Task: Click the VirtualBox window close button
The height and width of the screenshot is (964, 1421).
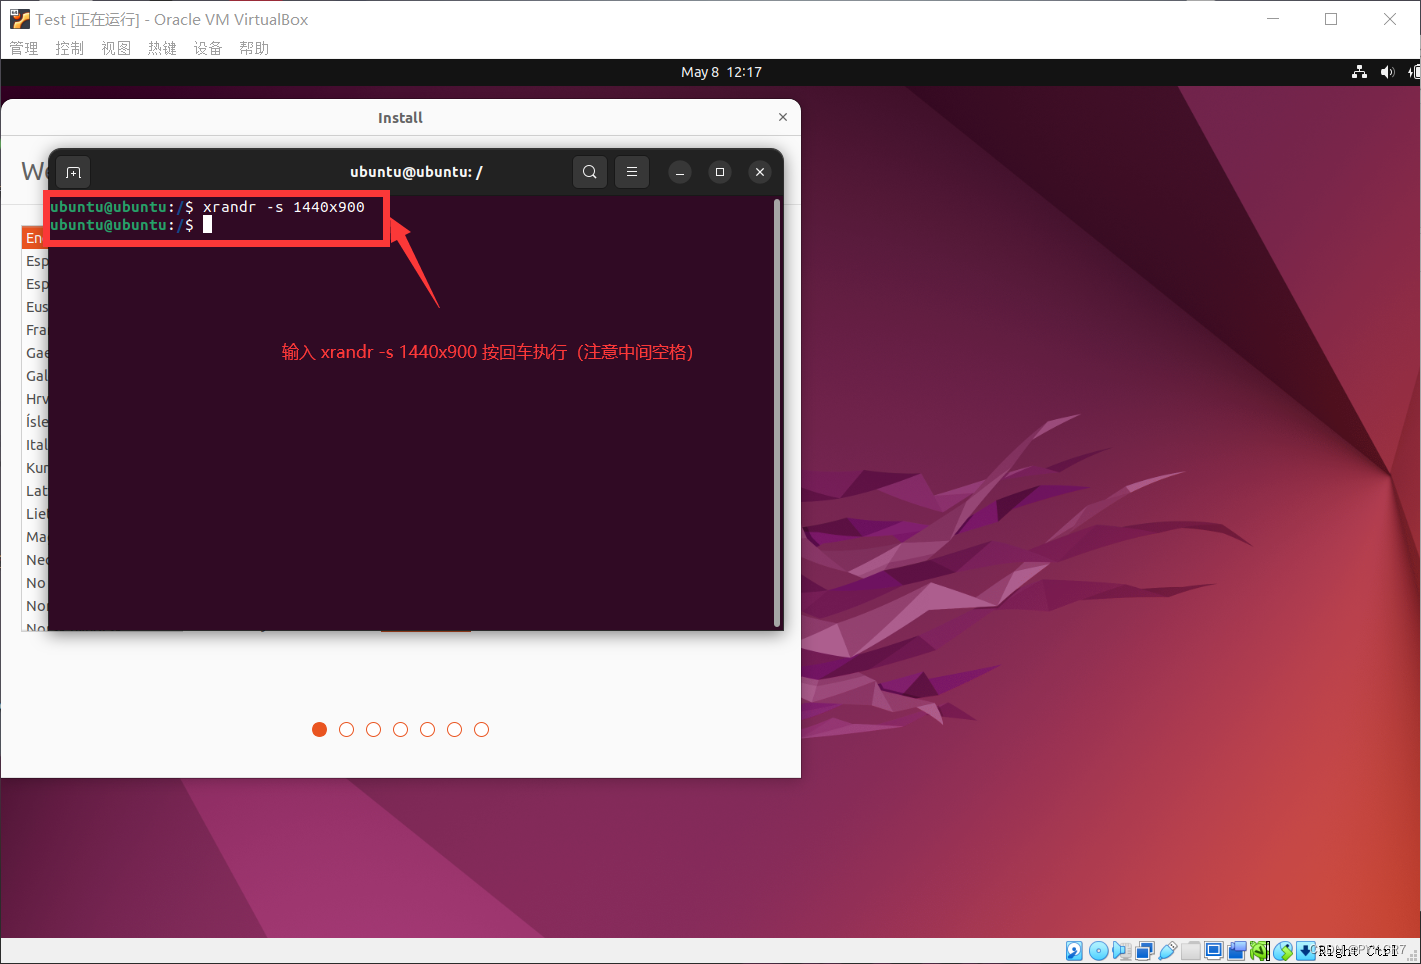Action: click(1390, 19)
